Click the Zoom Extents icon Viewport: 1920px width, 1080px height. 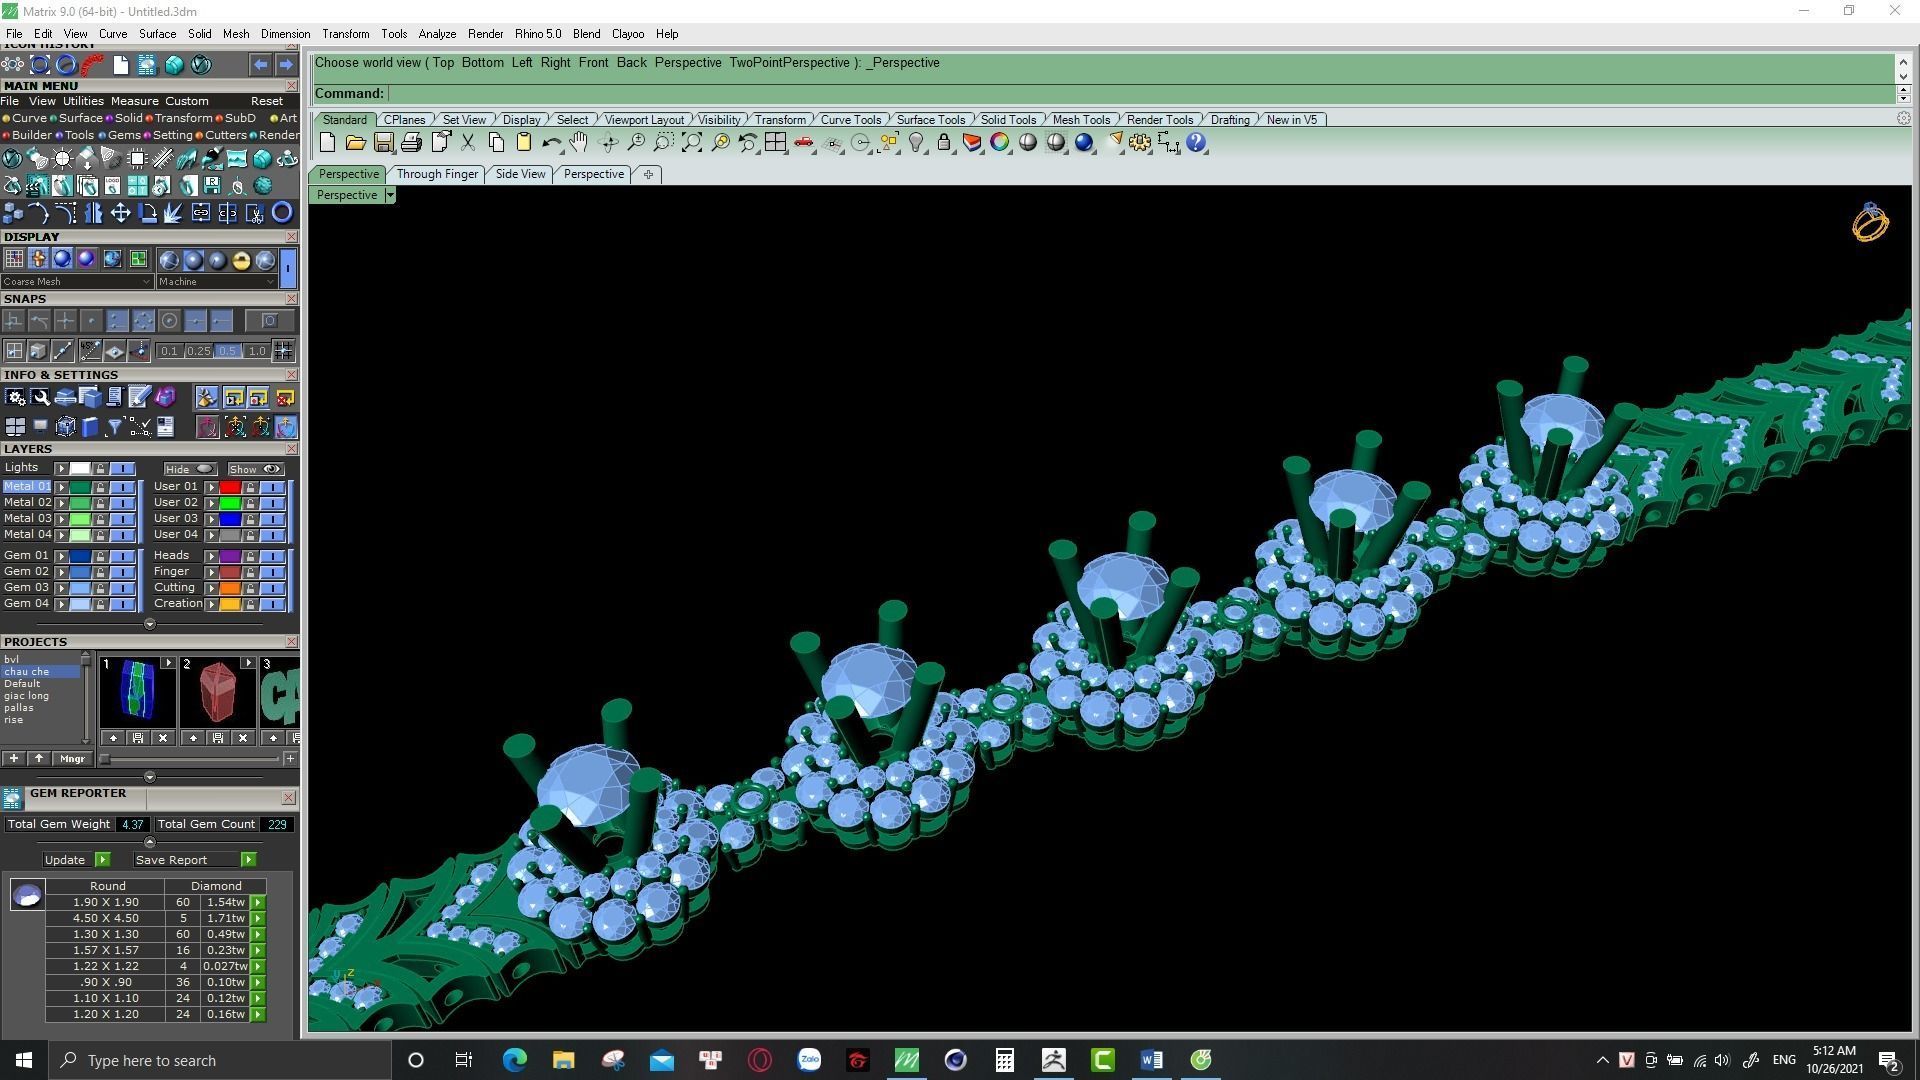click(x=692, y=143)
